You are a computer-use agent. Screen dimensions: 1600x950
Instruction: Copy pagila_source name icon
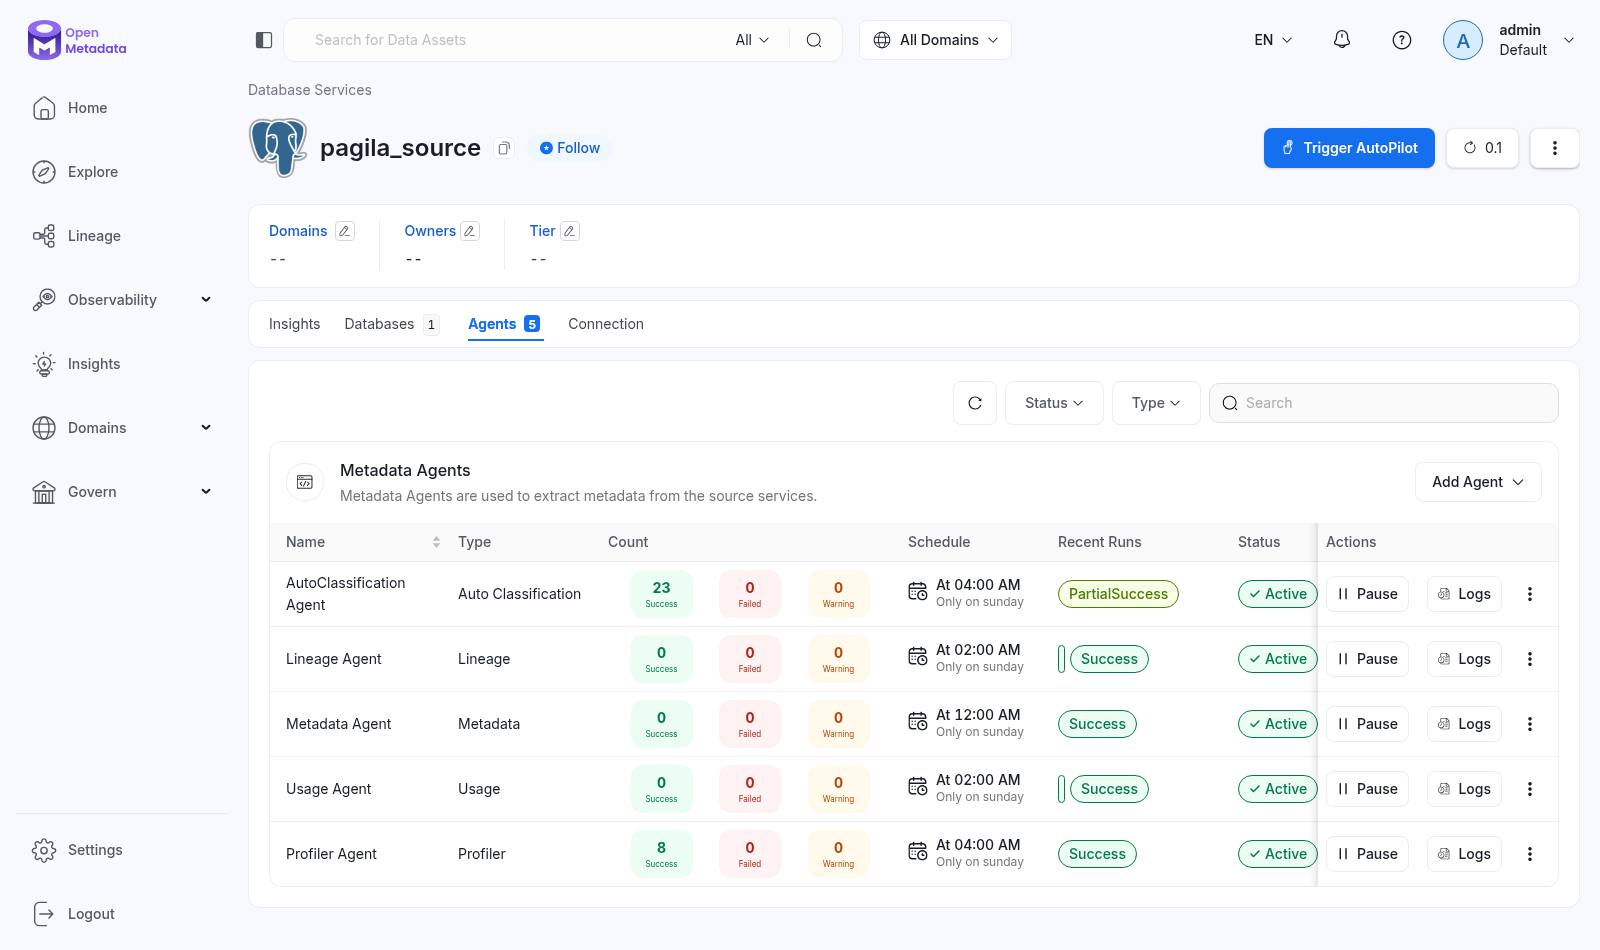click(x=505, y=148)
